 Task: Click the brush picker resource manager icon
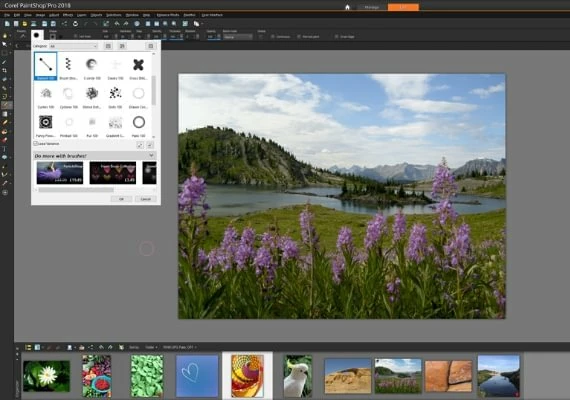[x=150, y=46]
